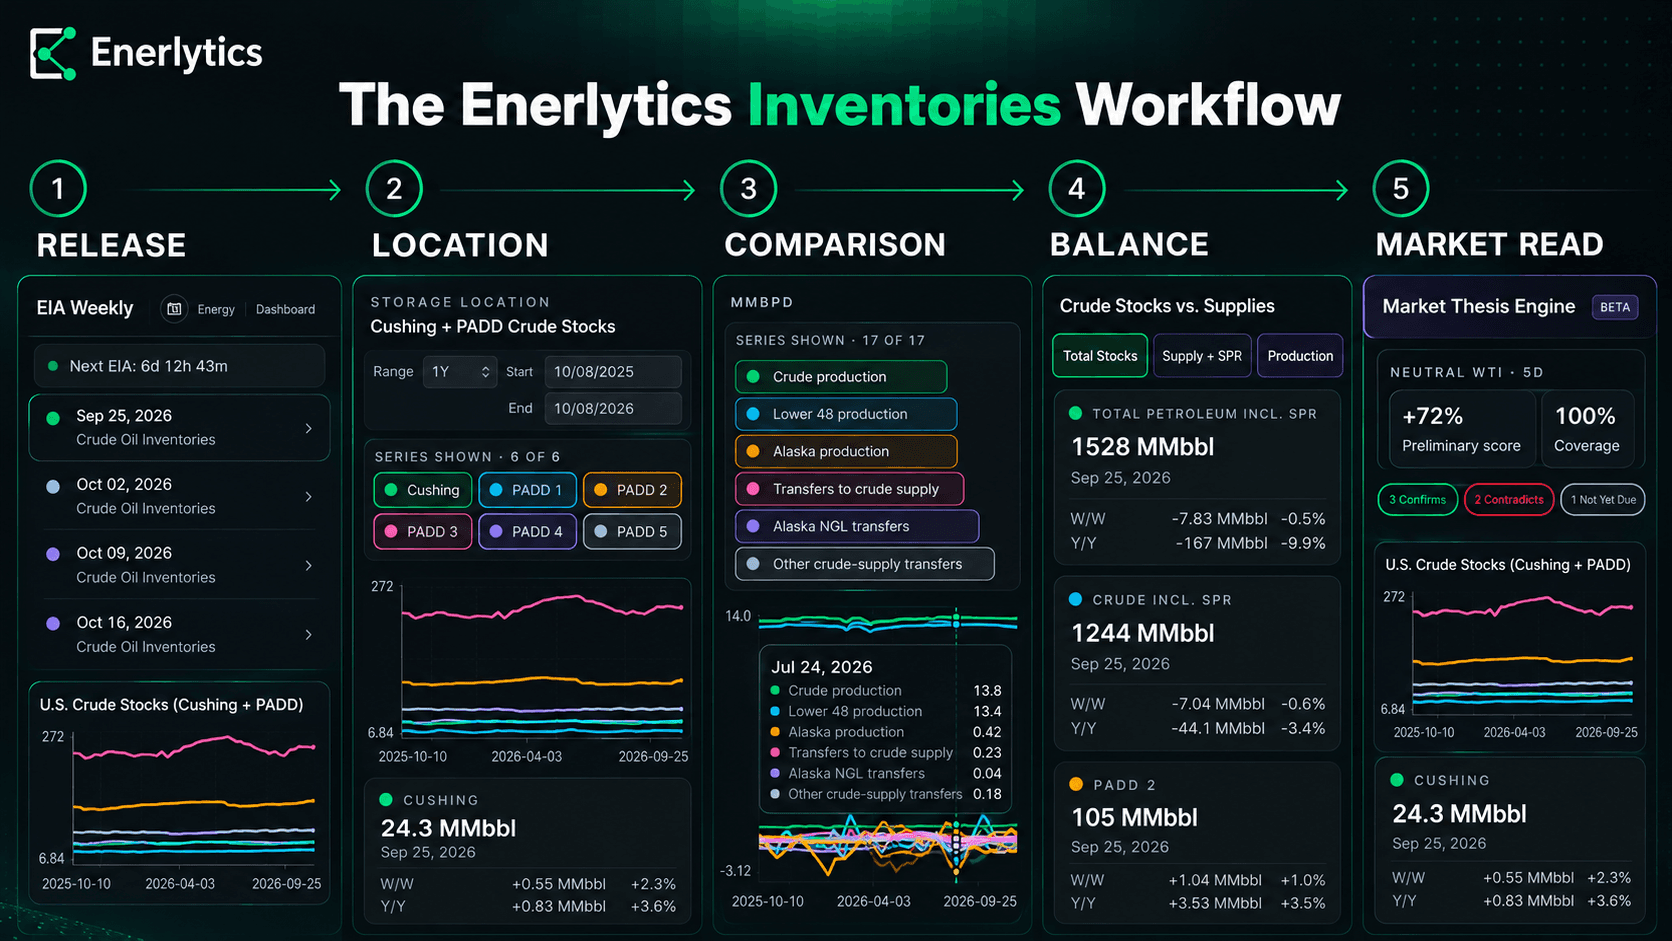Click the 1 Not Yet Due badge
Viewport: 1672px width, 941px height.
tap(1603, 499)
